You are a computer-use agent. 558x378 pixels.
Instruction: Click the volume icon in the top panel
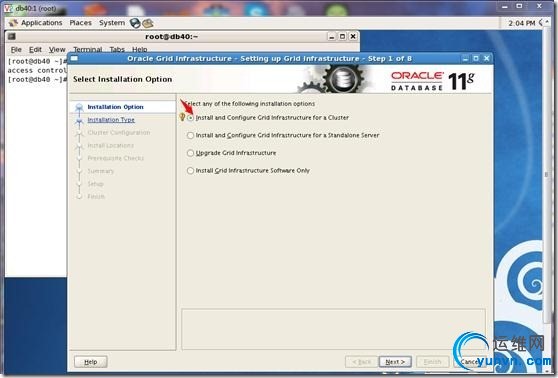[542, 22]
